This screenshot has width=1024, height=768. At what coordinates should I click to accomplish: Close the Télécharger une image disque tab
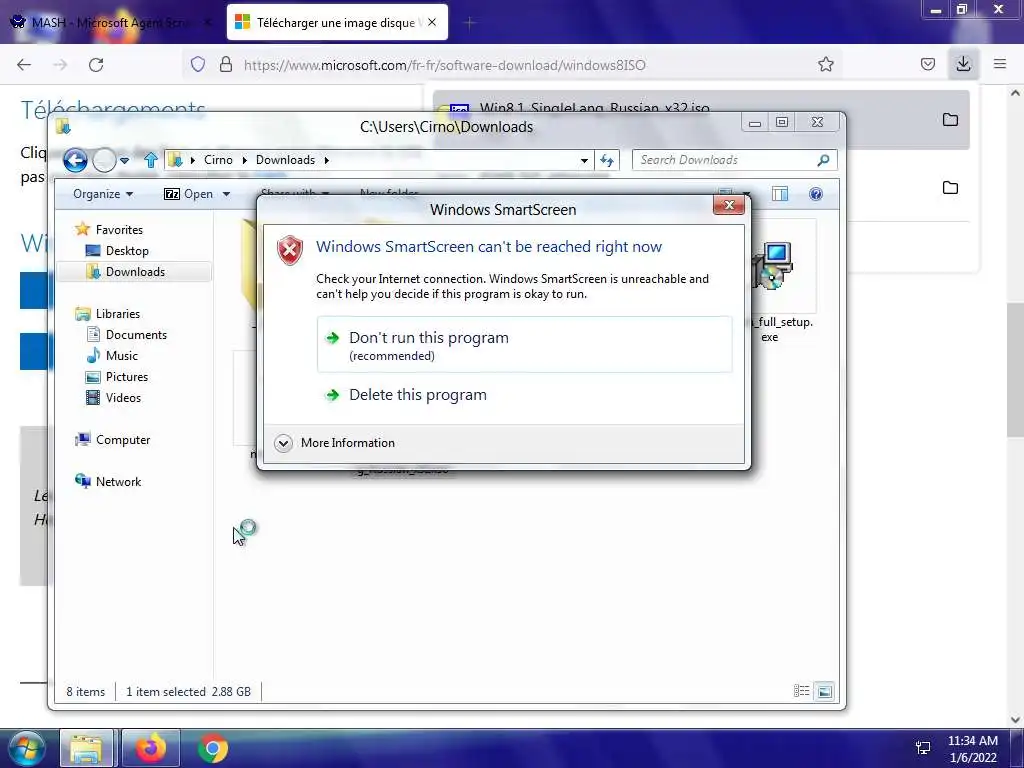(432, 22)
